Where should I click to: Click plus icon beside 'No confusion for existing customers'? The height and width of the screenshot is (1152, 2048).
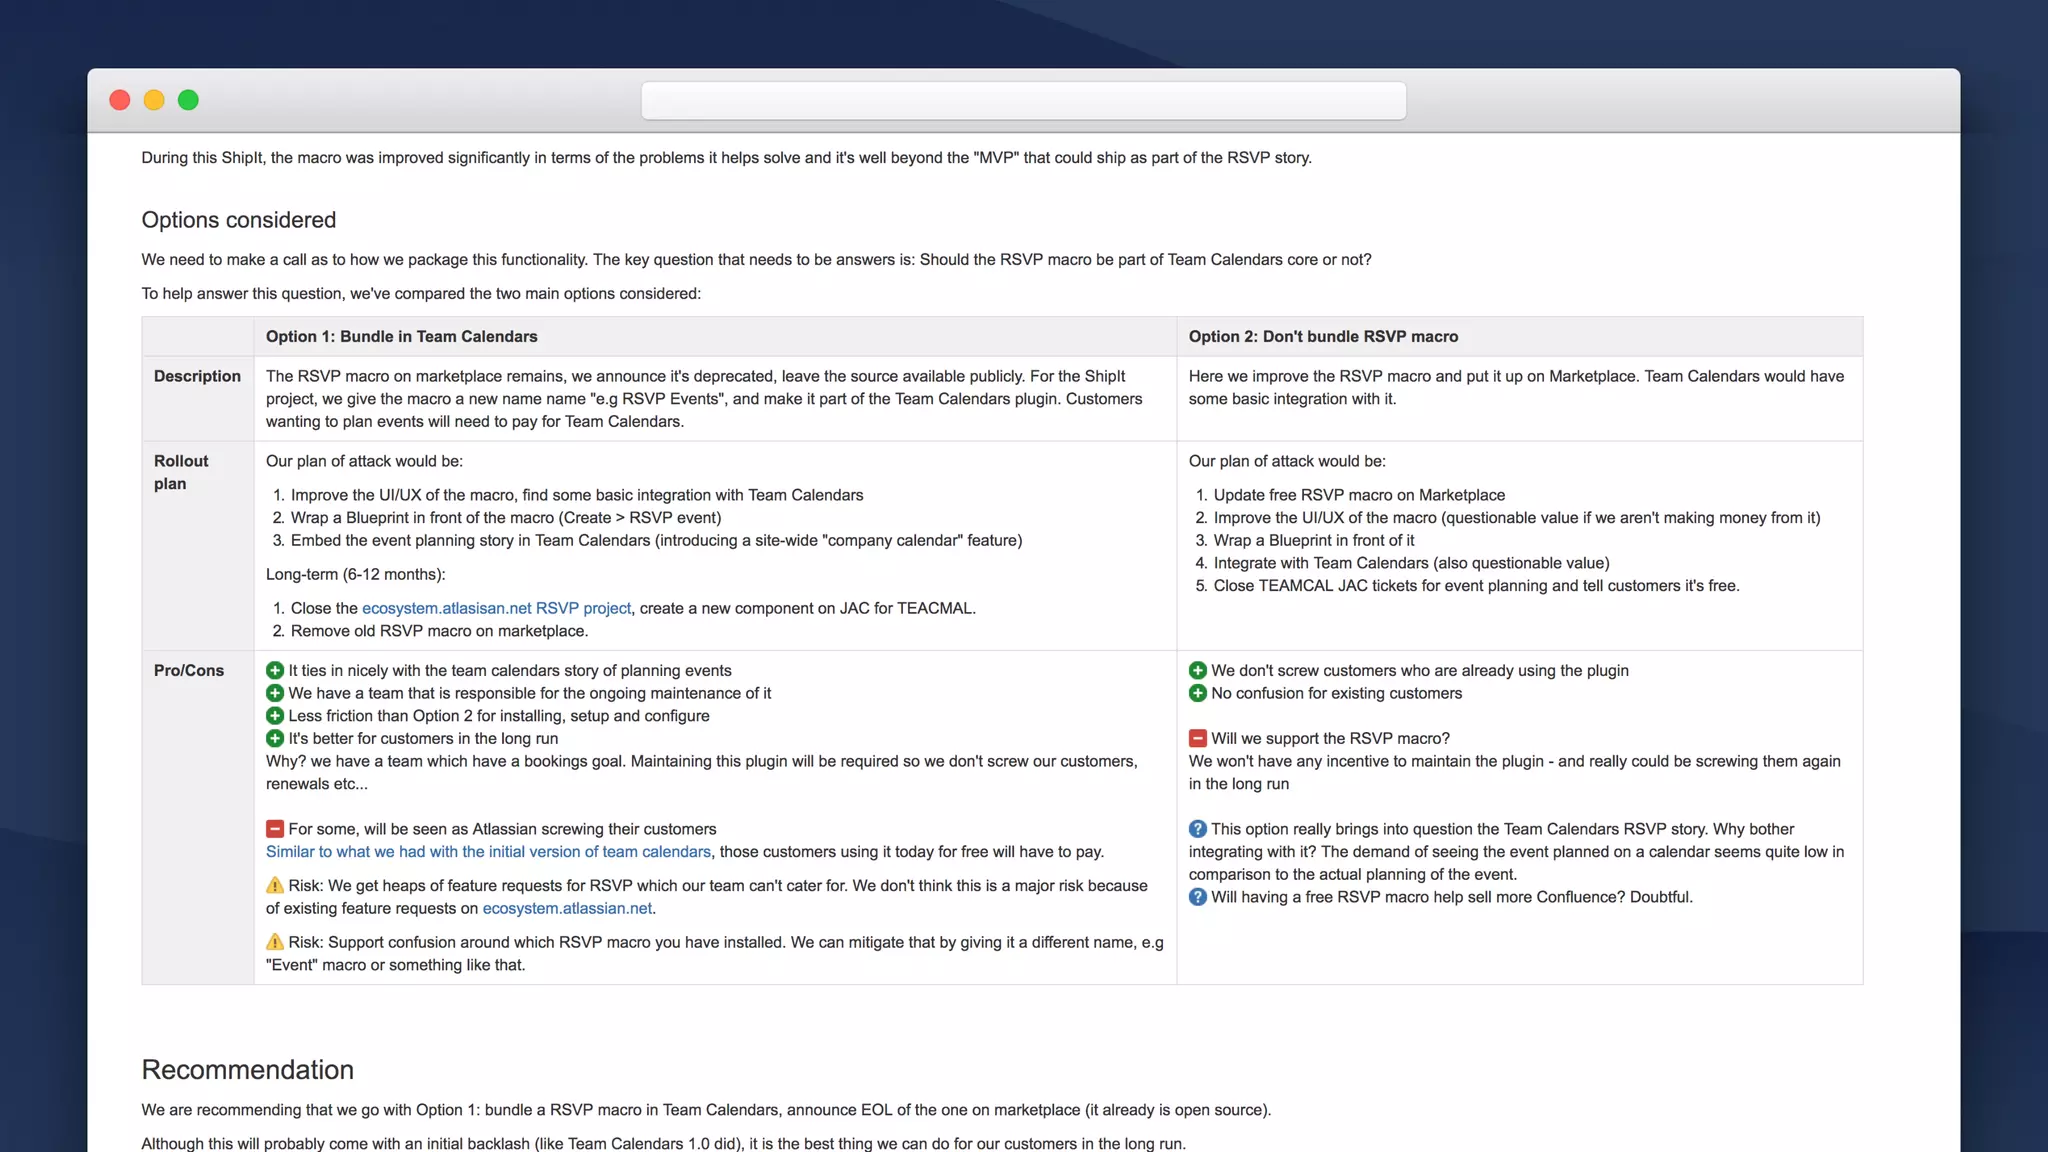click(1198, 693)
